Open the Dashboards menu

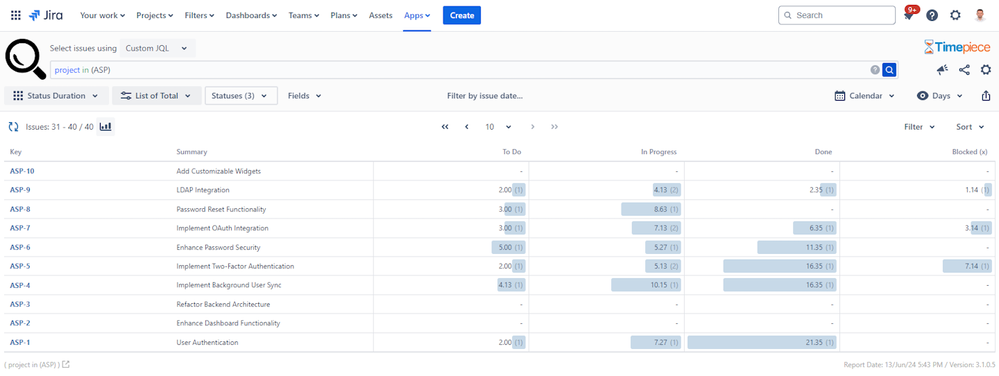tap(252, 15)
